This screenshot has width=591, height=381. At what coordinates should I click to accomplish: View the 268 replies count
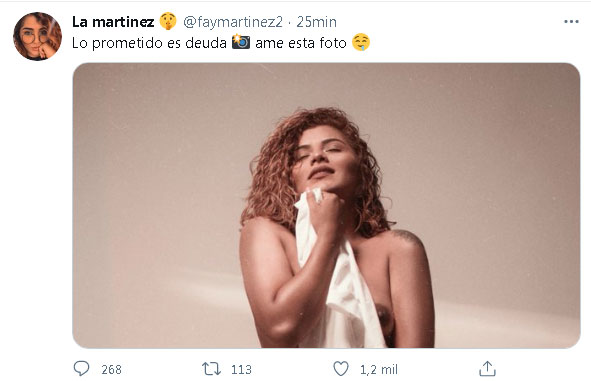coord(112,369)
